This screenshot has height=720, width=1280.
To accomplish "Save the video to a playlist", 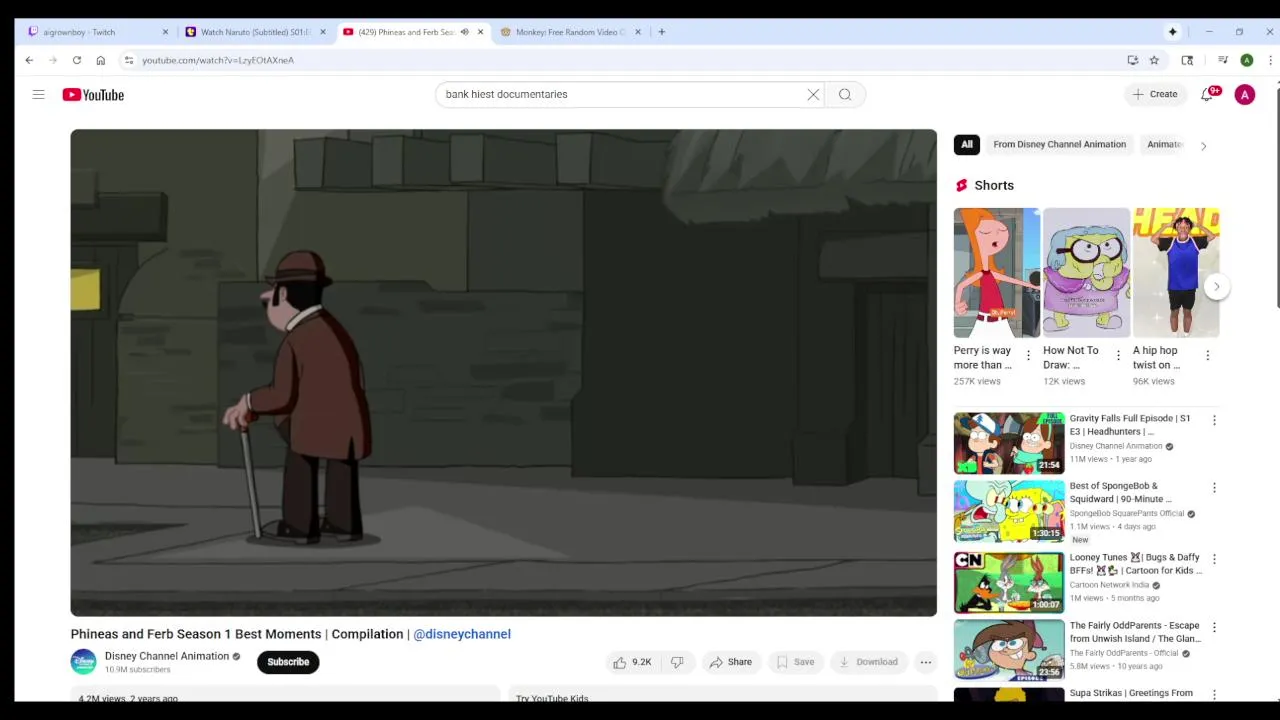I will (796, 662).
